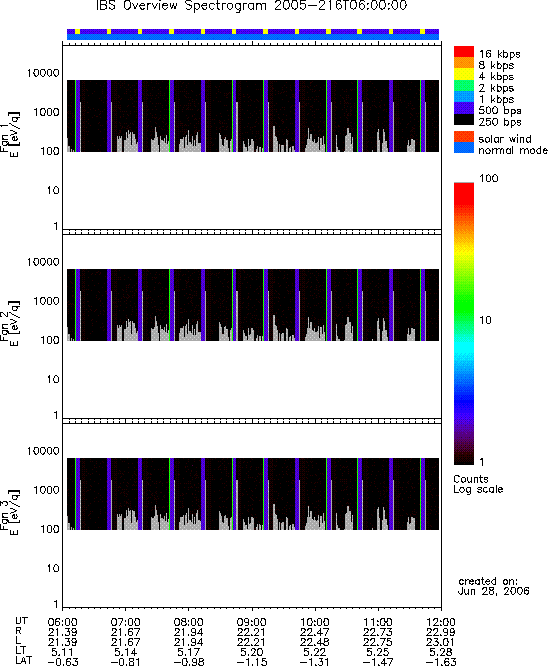
Task: Select the 'normal mode' legend text
Action: [513, 150]
